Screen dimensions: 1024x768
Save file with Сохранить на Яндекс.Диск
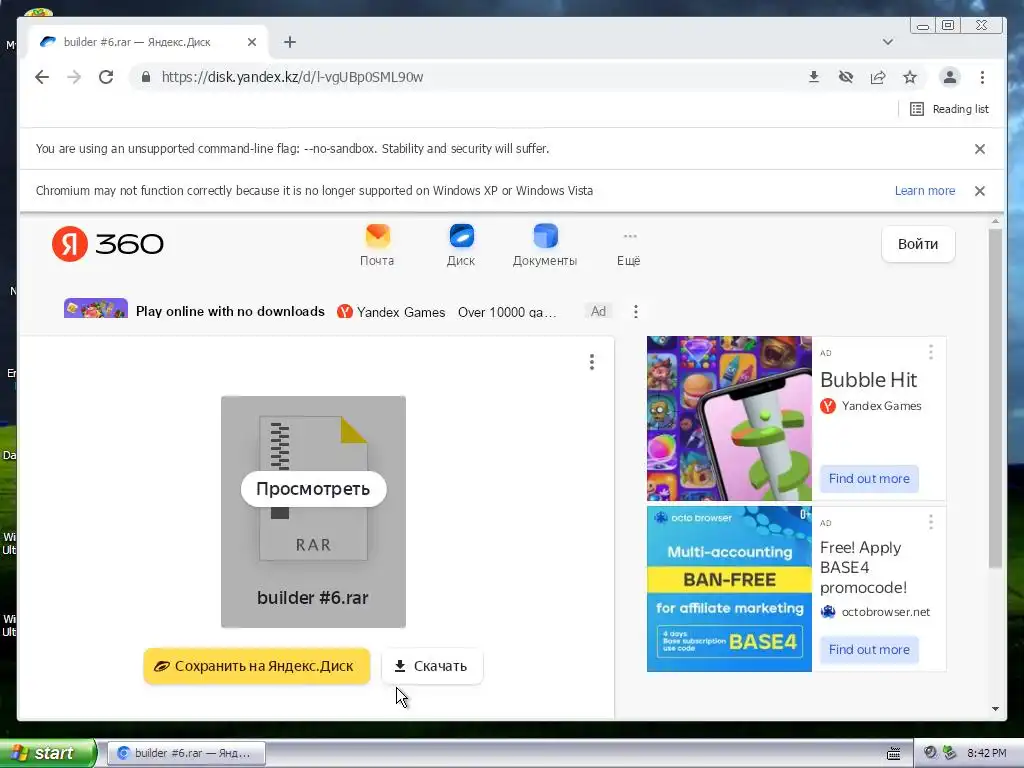pyautogui.click(x=257, y=666)
